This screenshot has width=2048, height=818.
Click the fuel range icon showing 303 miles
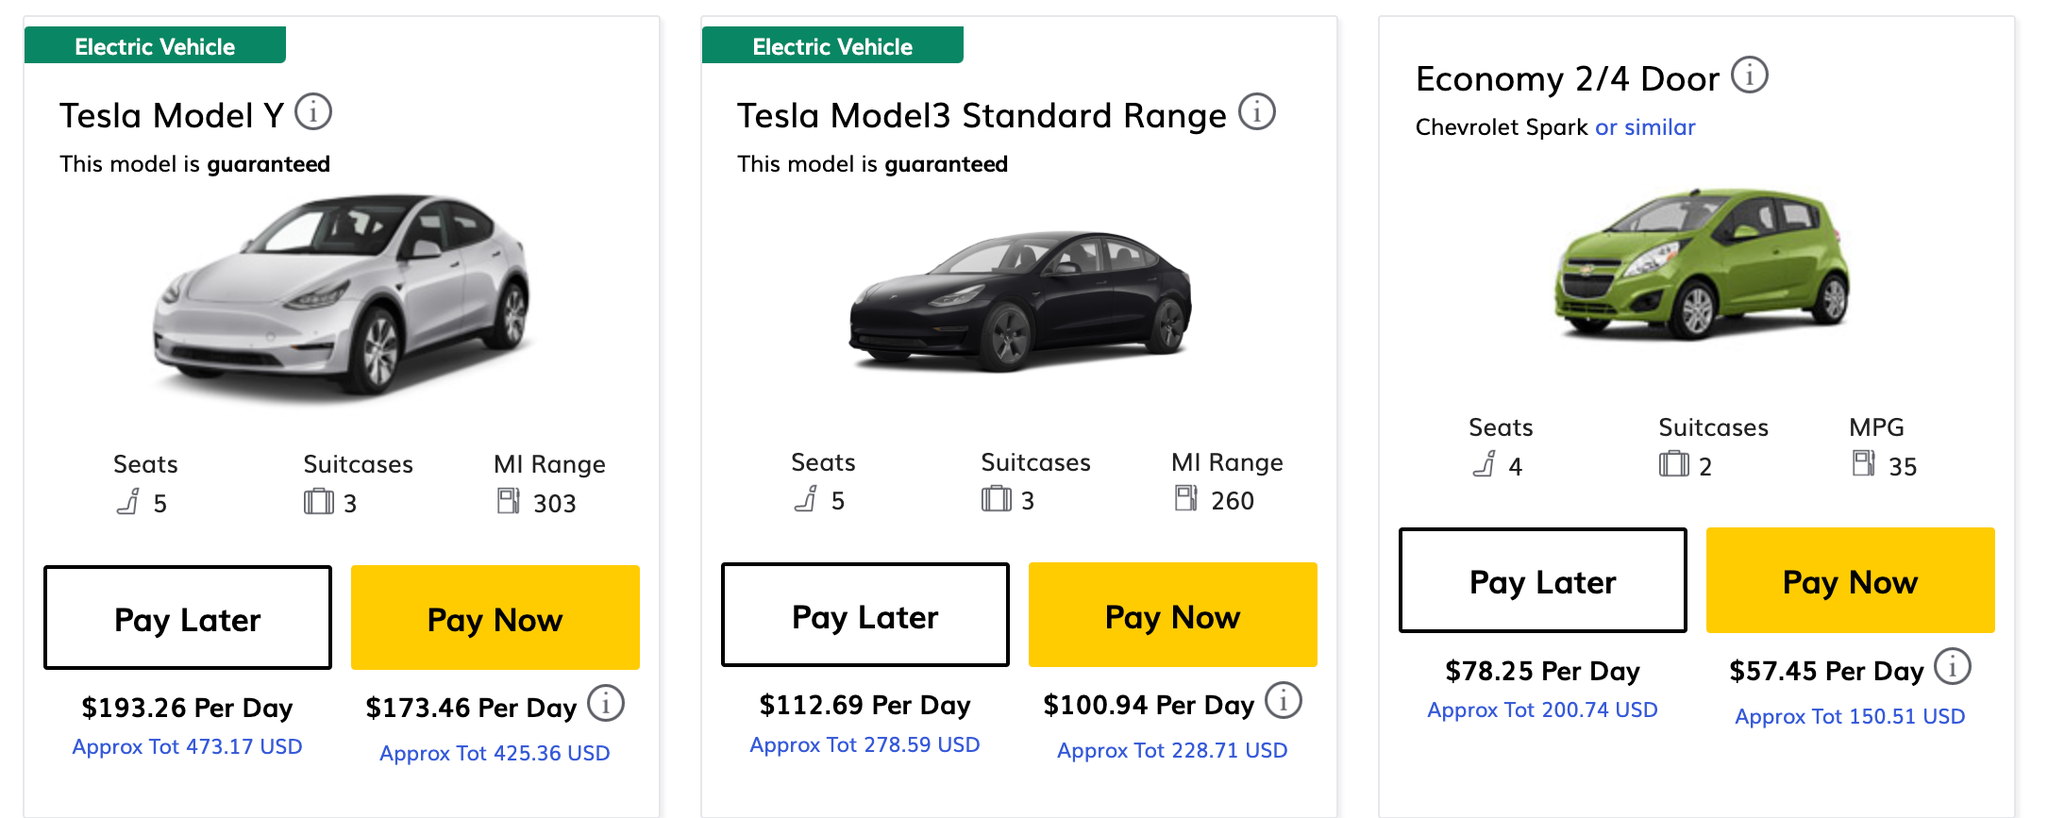(507, 502)
